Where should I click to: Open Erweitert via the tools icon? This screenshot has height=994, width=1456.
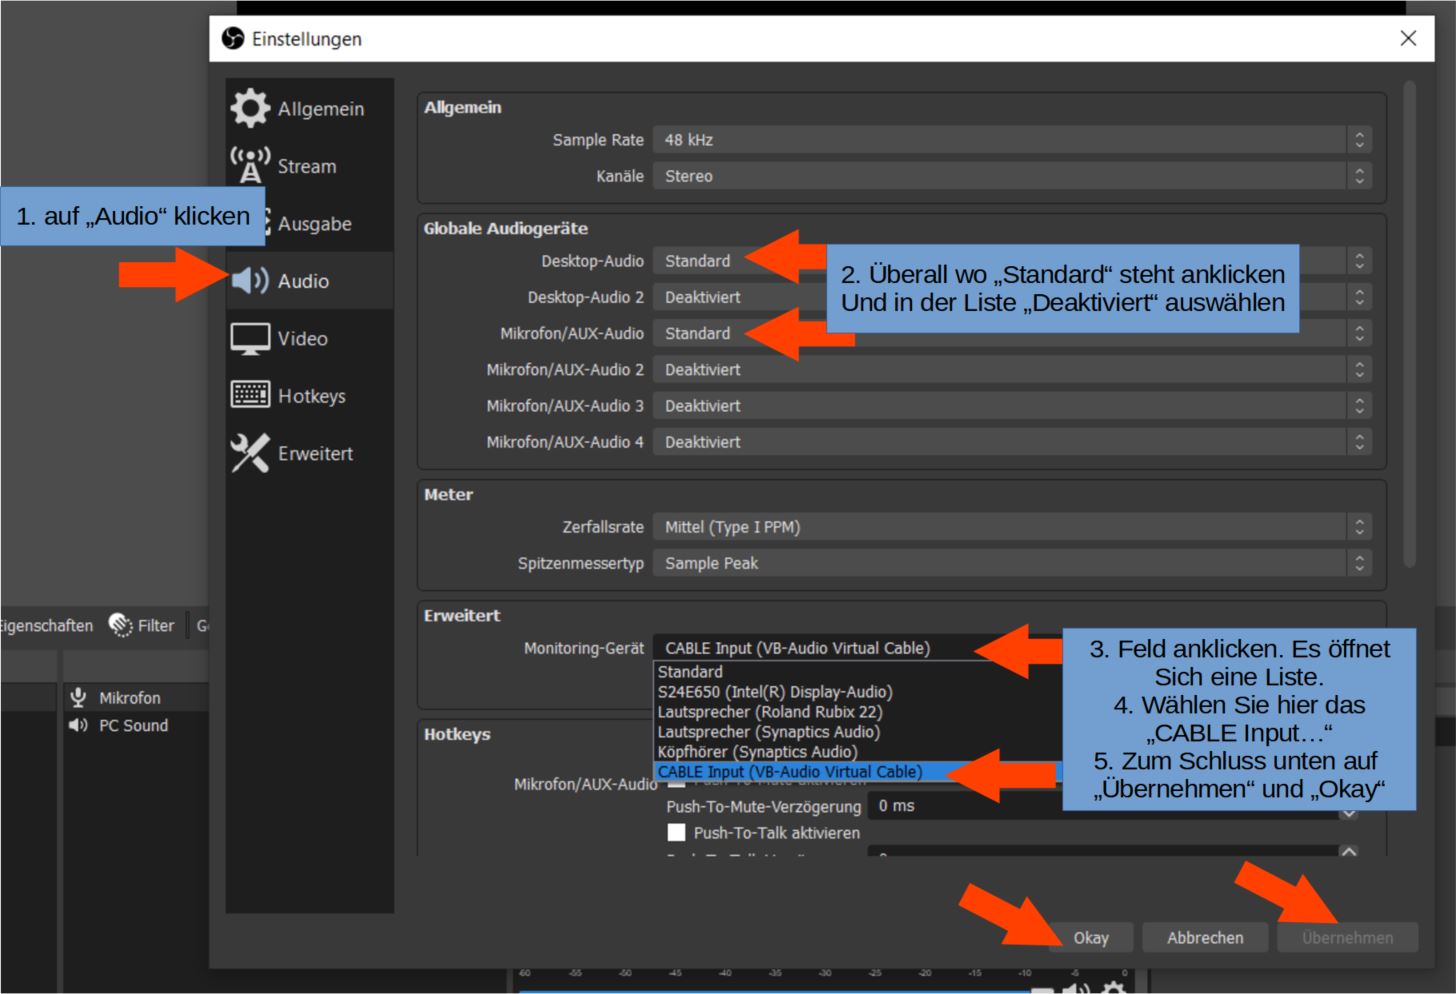(250, 453)
